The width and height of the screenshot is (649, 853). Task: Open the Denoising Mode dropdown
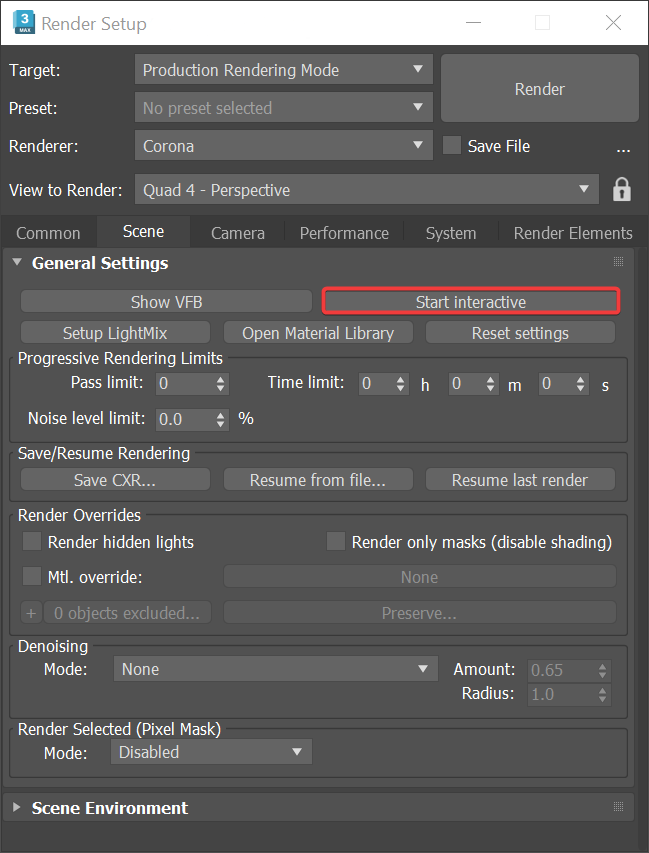[276, 669]
